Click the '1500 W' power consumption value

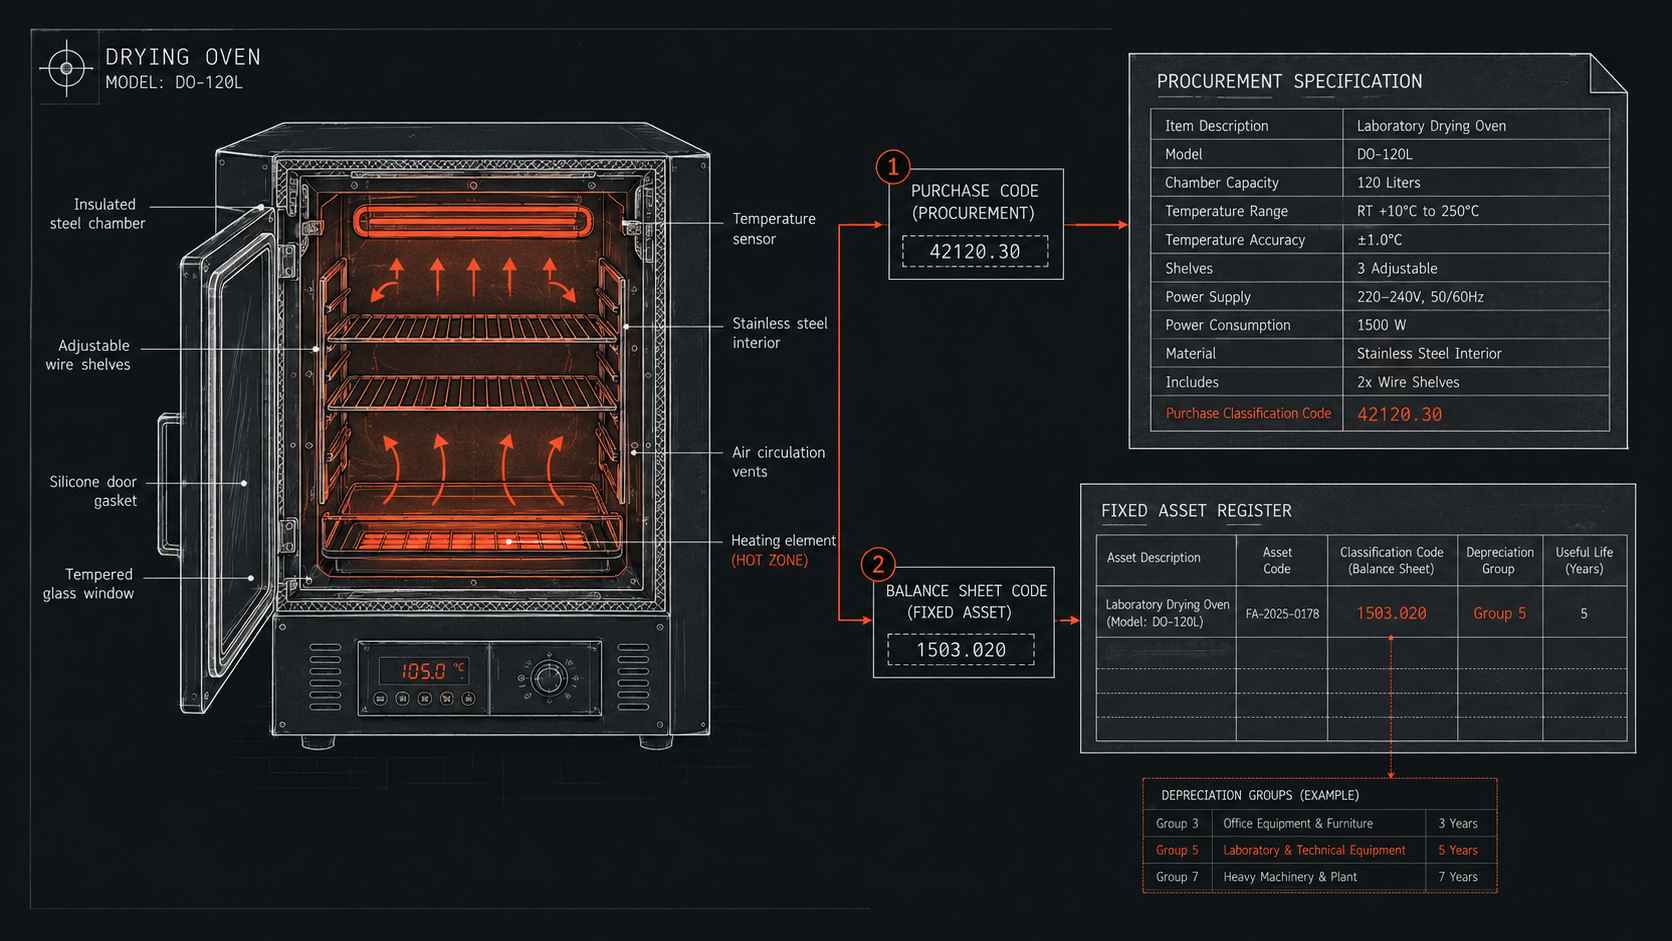(1381, 325)
